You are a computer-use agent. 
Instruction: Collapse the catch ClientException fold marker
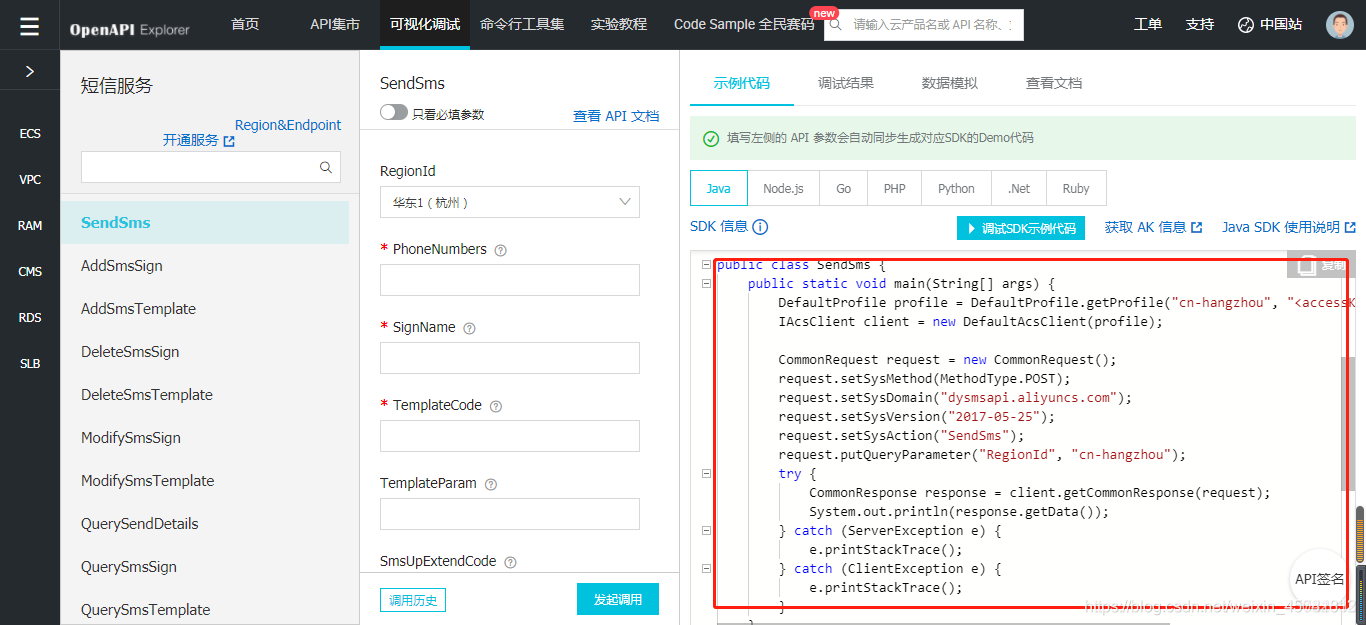coord(706,569)
